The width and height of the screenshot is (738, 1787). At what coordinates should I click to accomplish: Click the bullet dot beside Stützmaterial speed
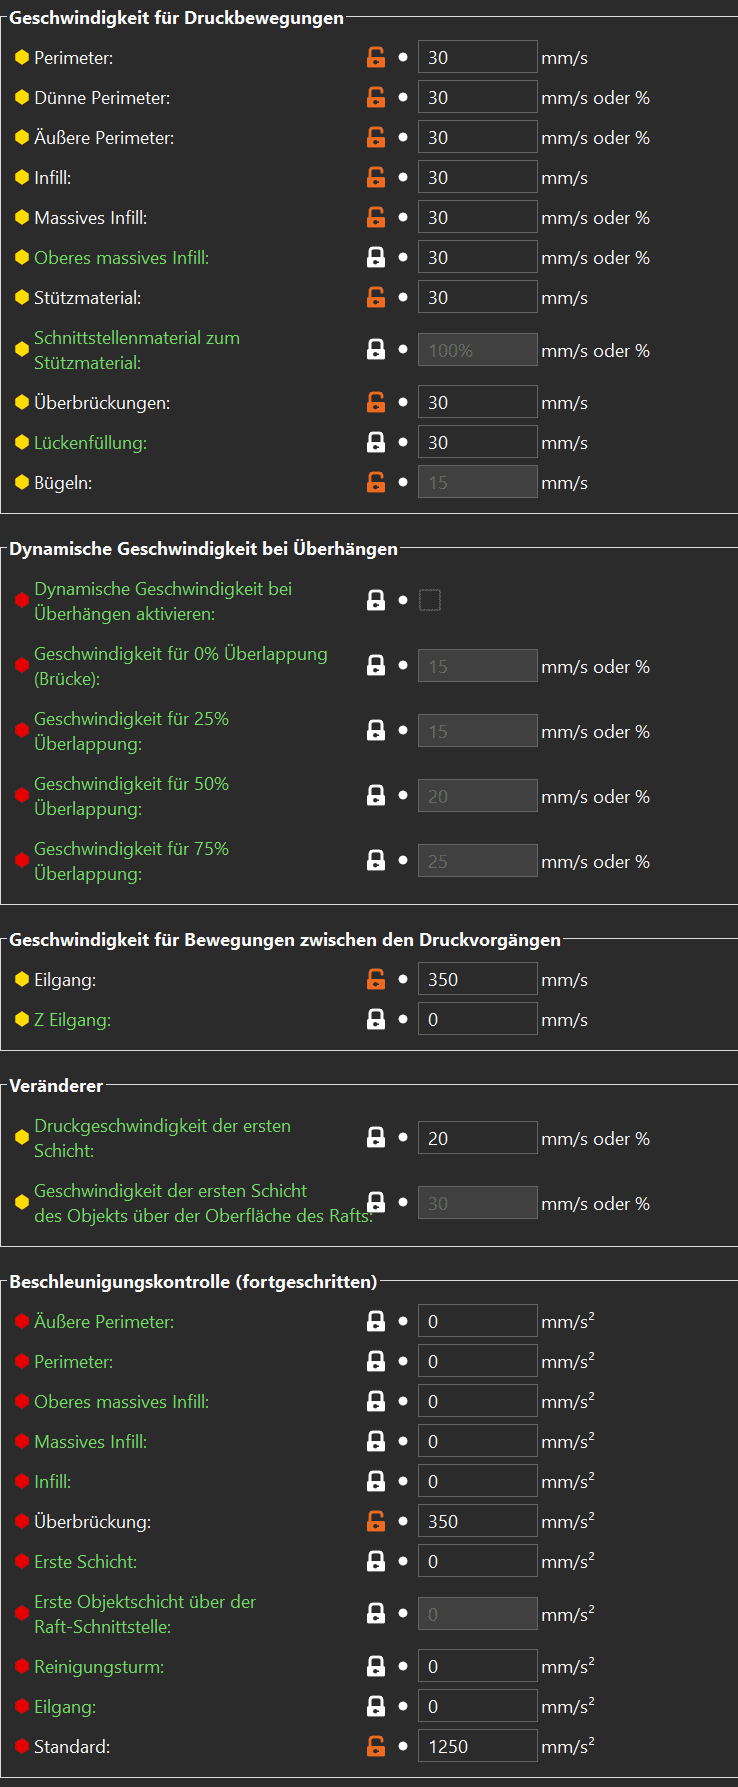click(x=403, y=298)
